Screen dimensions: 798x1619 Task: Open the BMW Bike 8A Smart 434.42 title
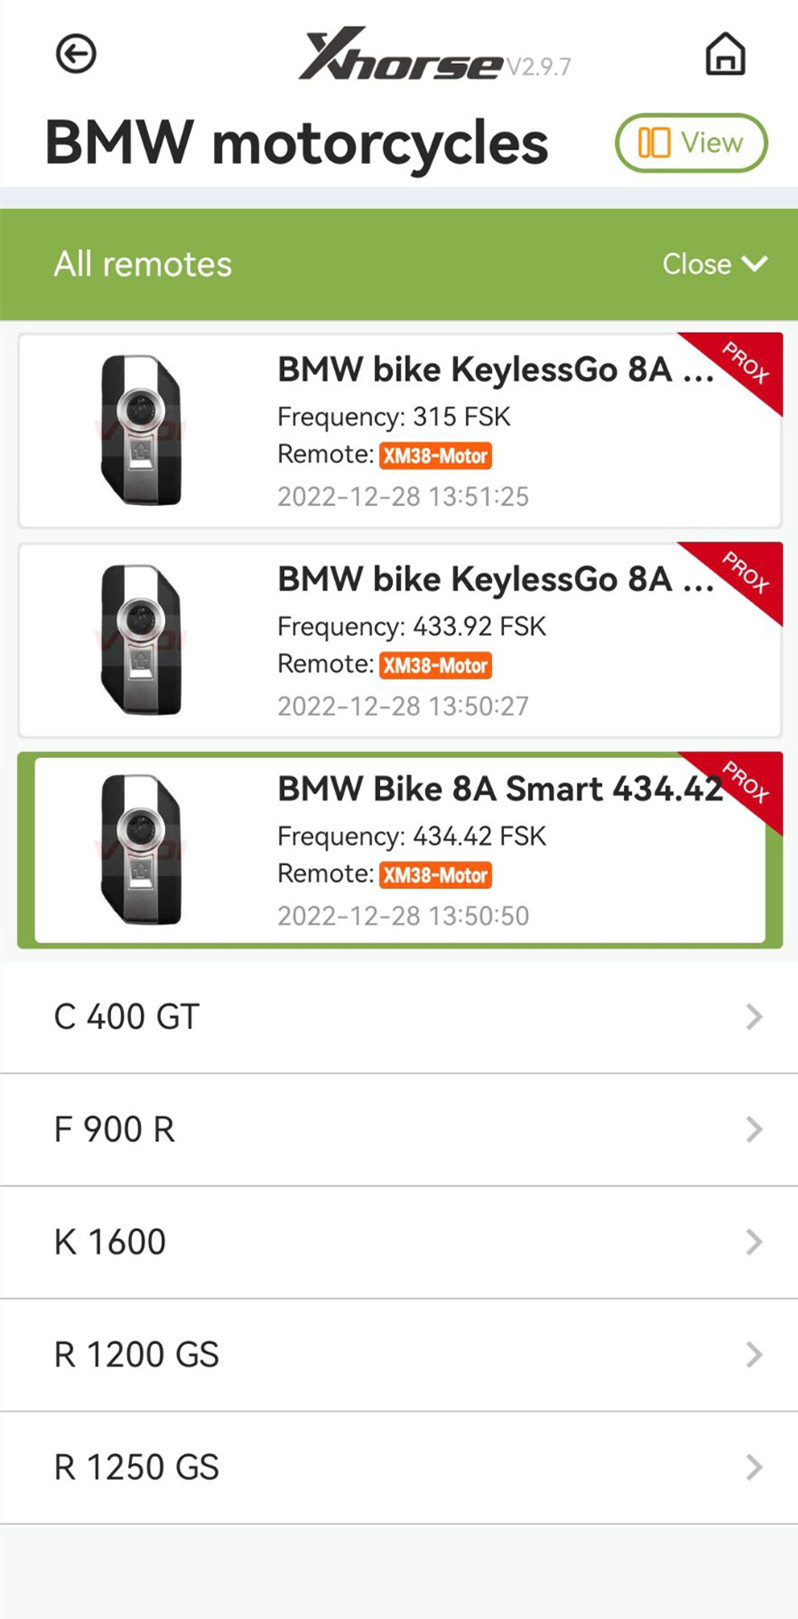499,789
